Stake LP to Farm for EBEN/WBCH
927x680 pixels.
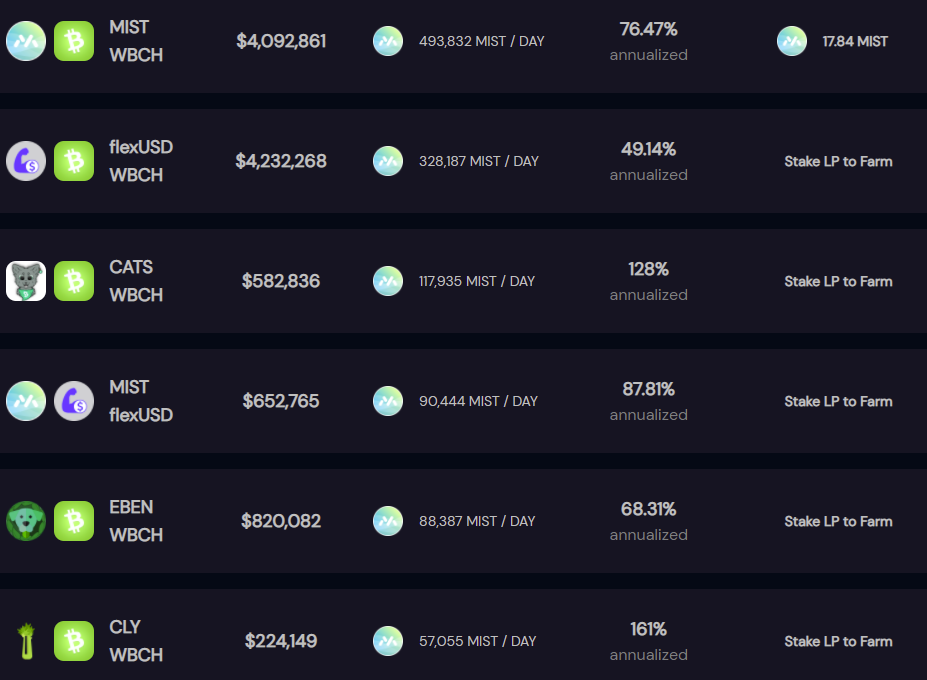click(838, 522)
